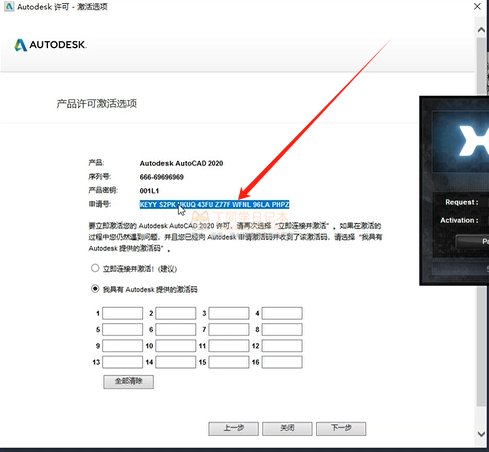The image size is (489, 452).
Task: Click the 全部清除 clear all button
Action: pos(128,381)
